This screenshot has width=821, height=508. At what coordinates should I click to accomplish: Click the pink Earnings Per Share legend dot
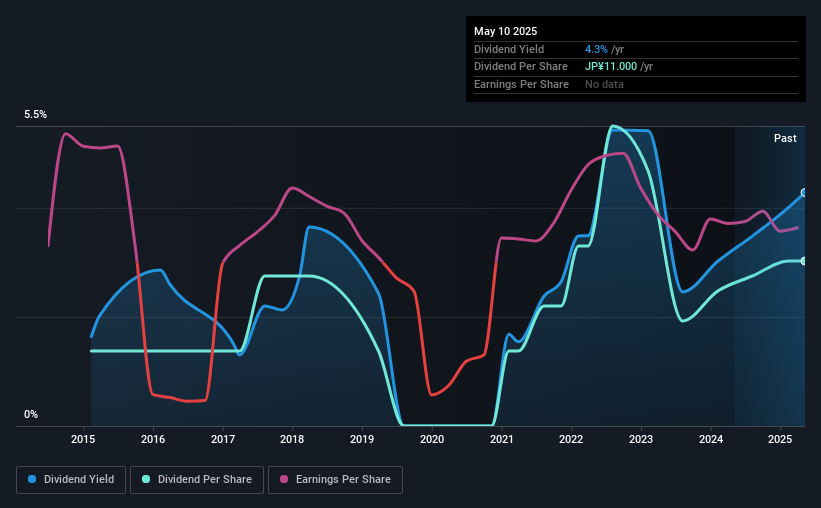point(284,479)
